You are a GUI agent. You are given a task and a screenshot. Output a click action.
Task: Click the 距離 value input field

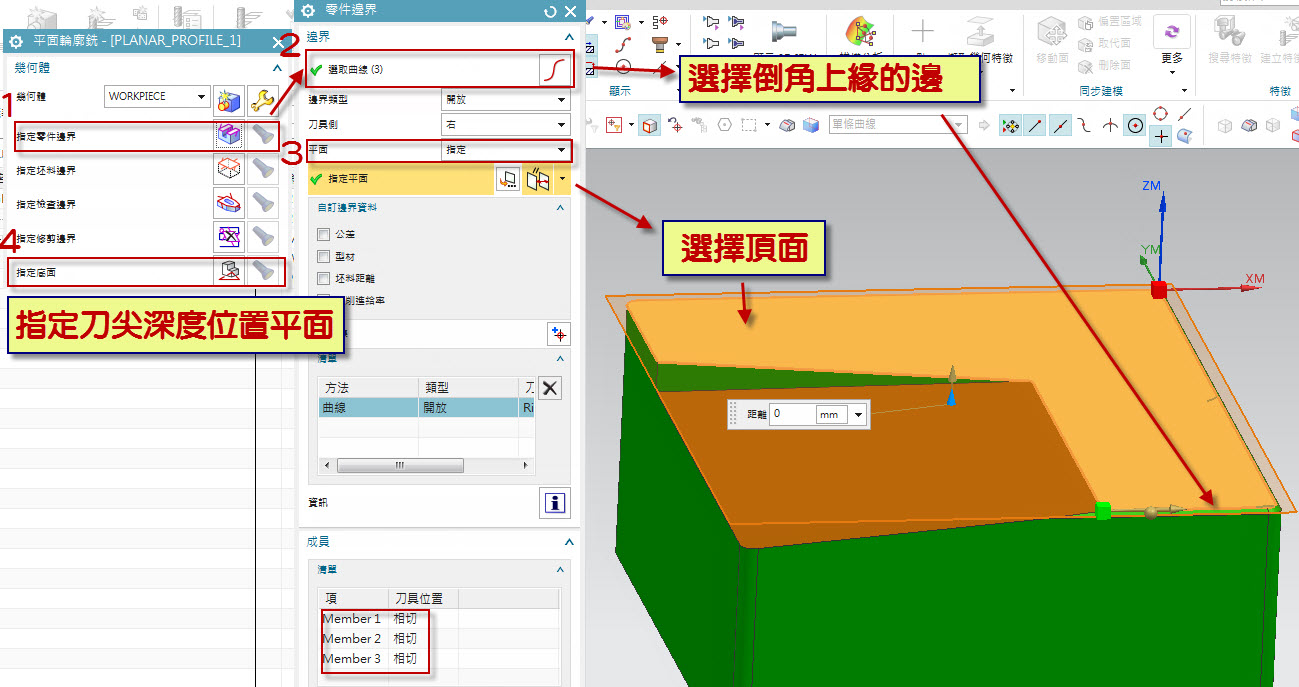point(791,414)
